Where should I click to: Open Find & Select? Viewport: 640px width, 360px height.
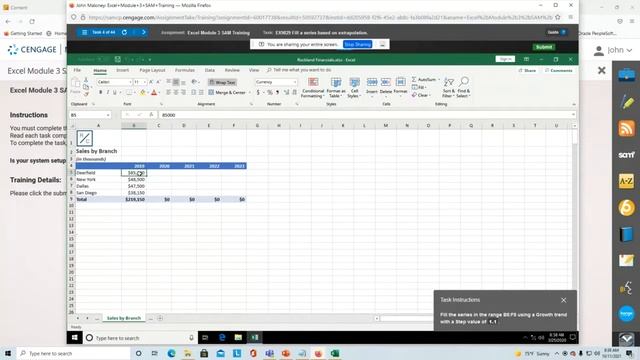pyautogui.click(x=463, y=87)
